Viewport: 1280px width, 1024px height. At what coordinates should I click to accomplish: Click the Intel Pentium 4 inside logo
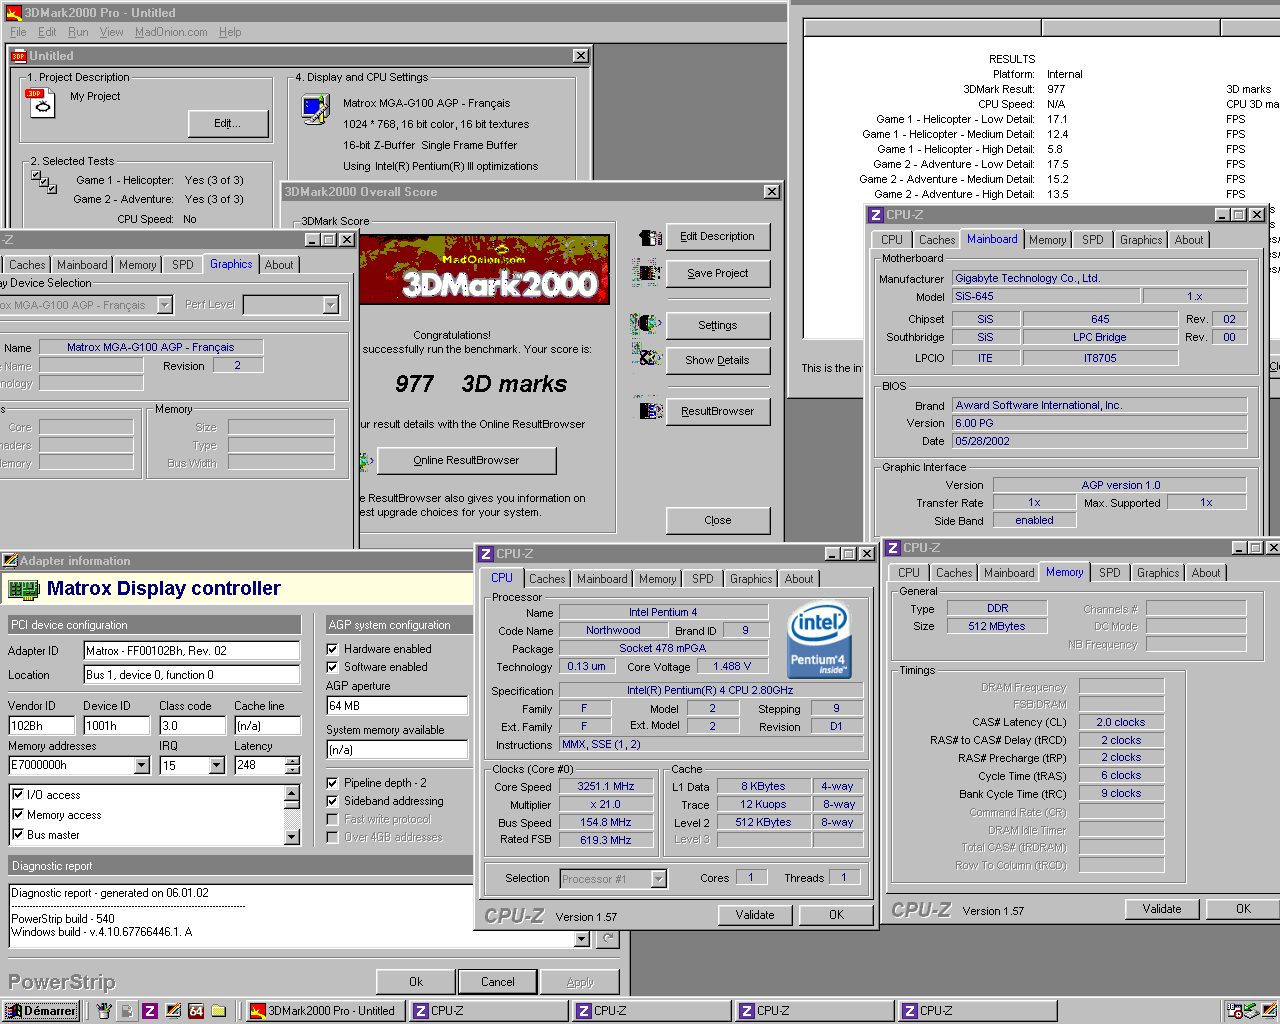coord(819,640)
